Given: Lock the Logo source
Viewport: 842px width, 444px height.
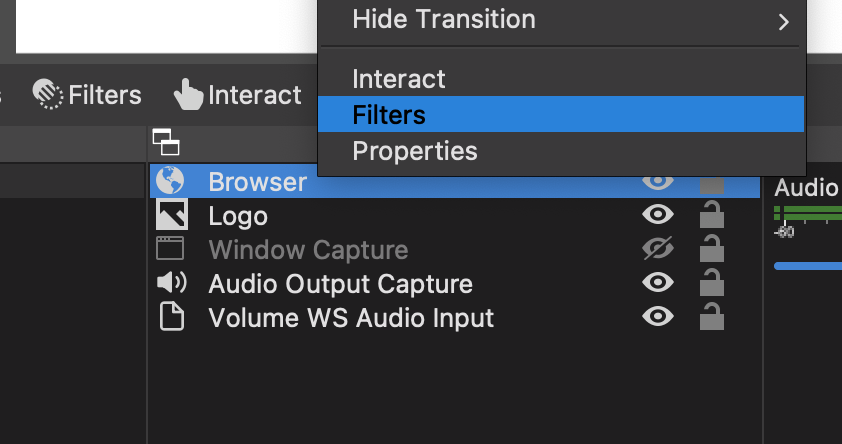Looking at the screenshot, I should pos(712,214).
